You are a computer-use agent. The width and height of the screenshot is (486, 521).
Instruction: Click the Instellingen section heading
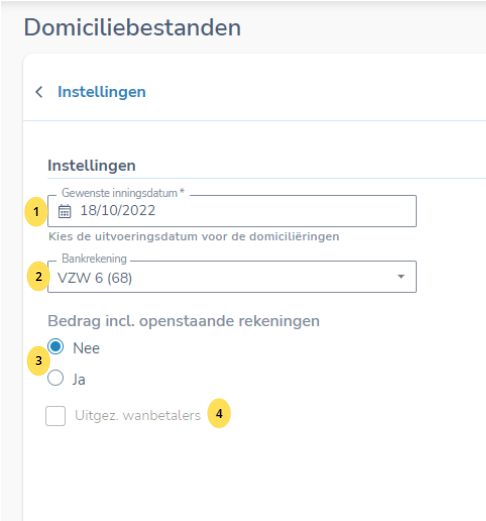tap(92, 166)
